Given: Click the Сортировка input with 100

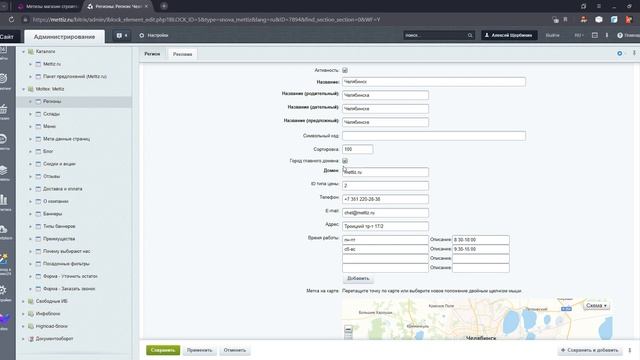Looking at the screenshot, I should [x=357, y=149].
